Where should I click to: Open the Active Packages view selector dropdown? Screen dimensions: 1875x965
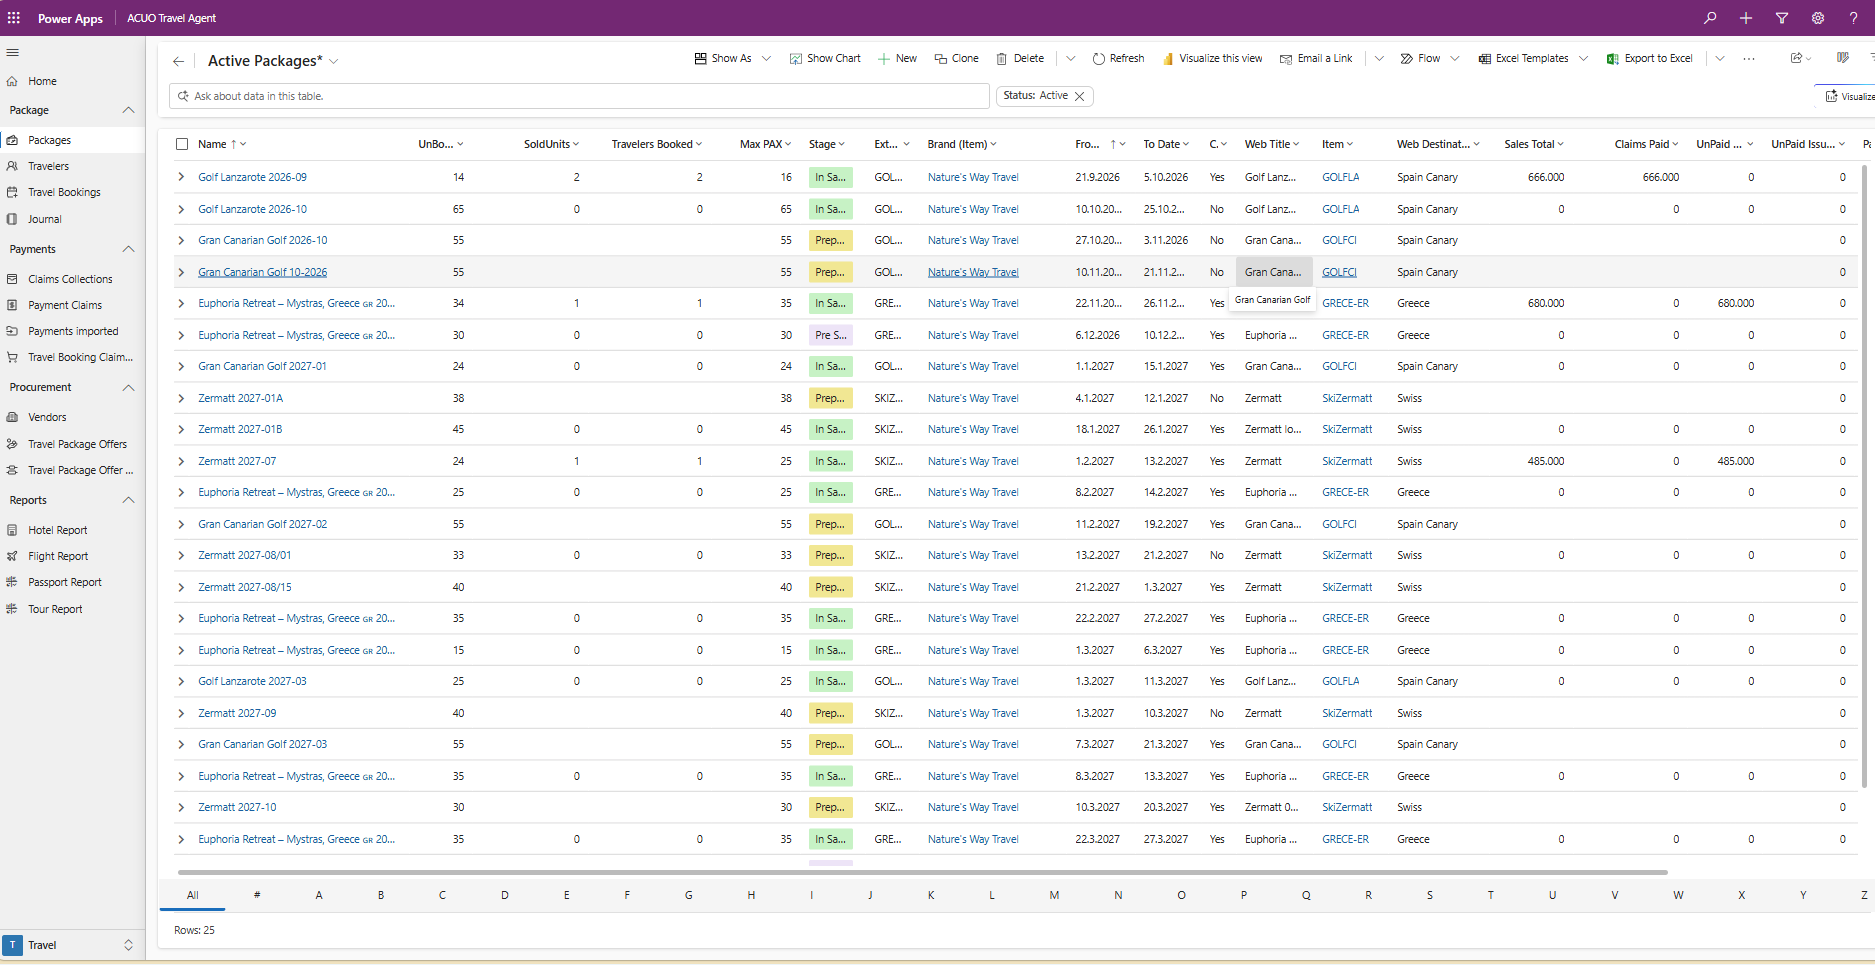[334, 61]
